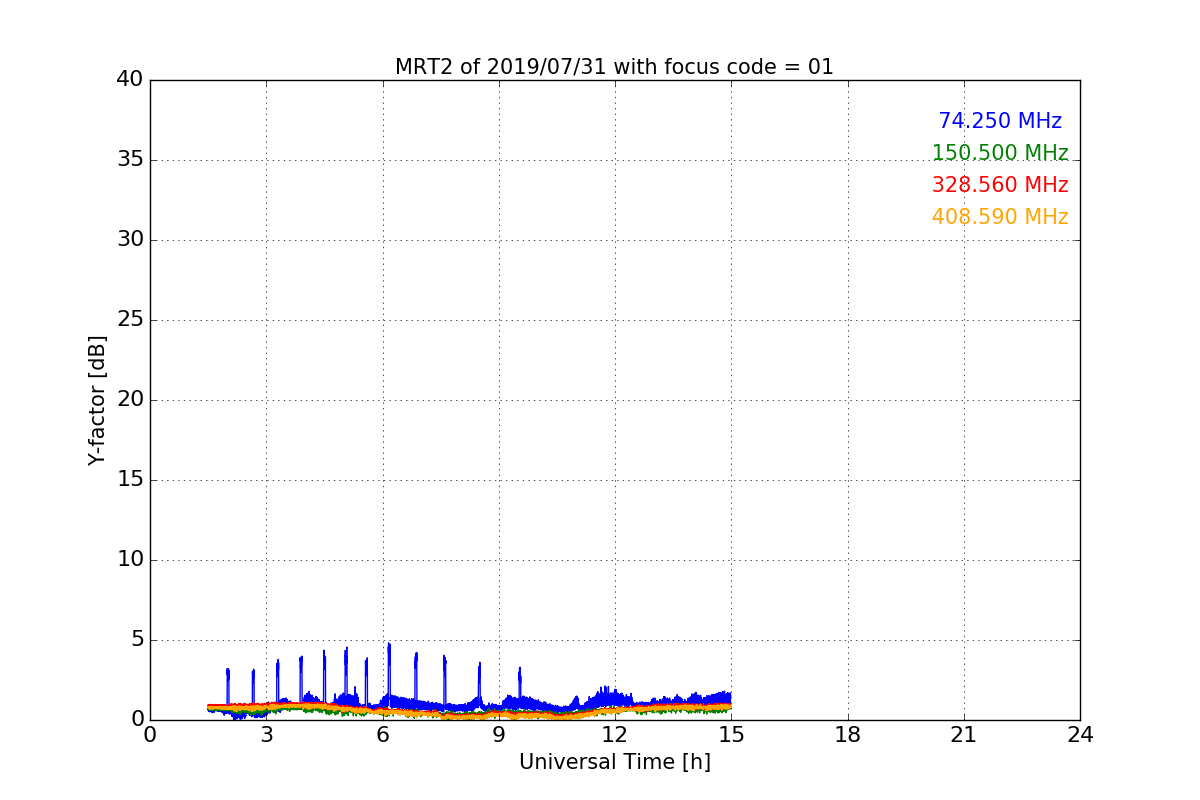Click the x-axis tick label '12'
The image size is (1200, 800).
tap(615, 735)
